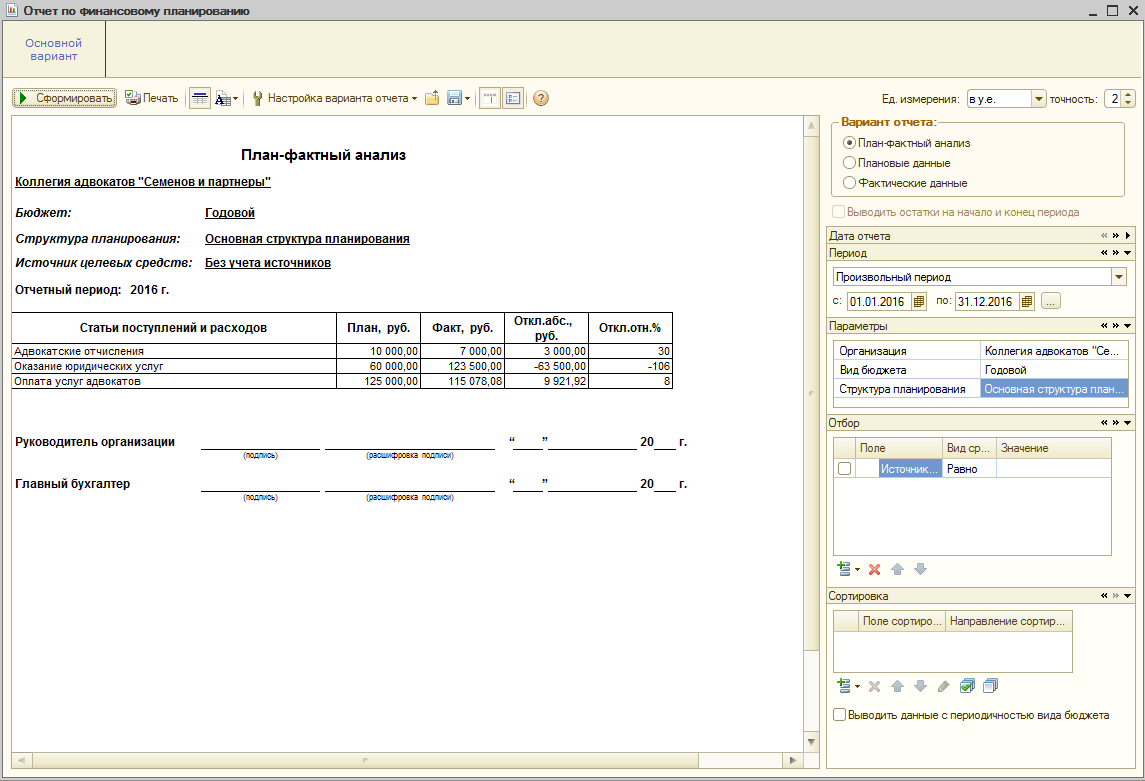Click previous double-arrow in Сортировка header
This screenshot has height=781, width=1145.
1104,596
